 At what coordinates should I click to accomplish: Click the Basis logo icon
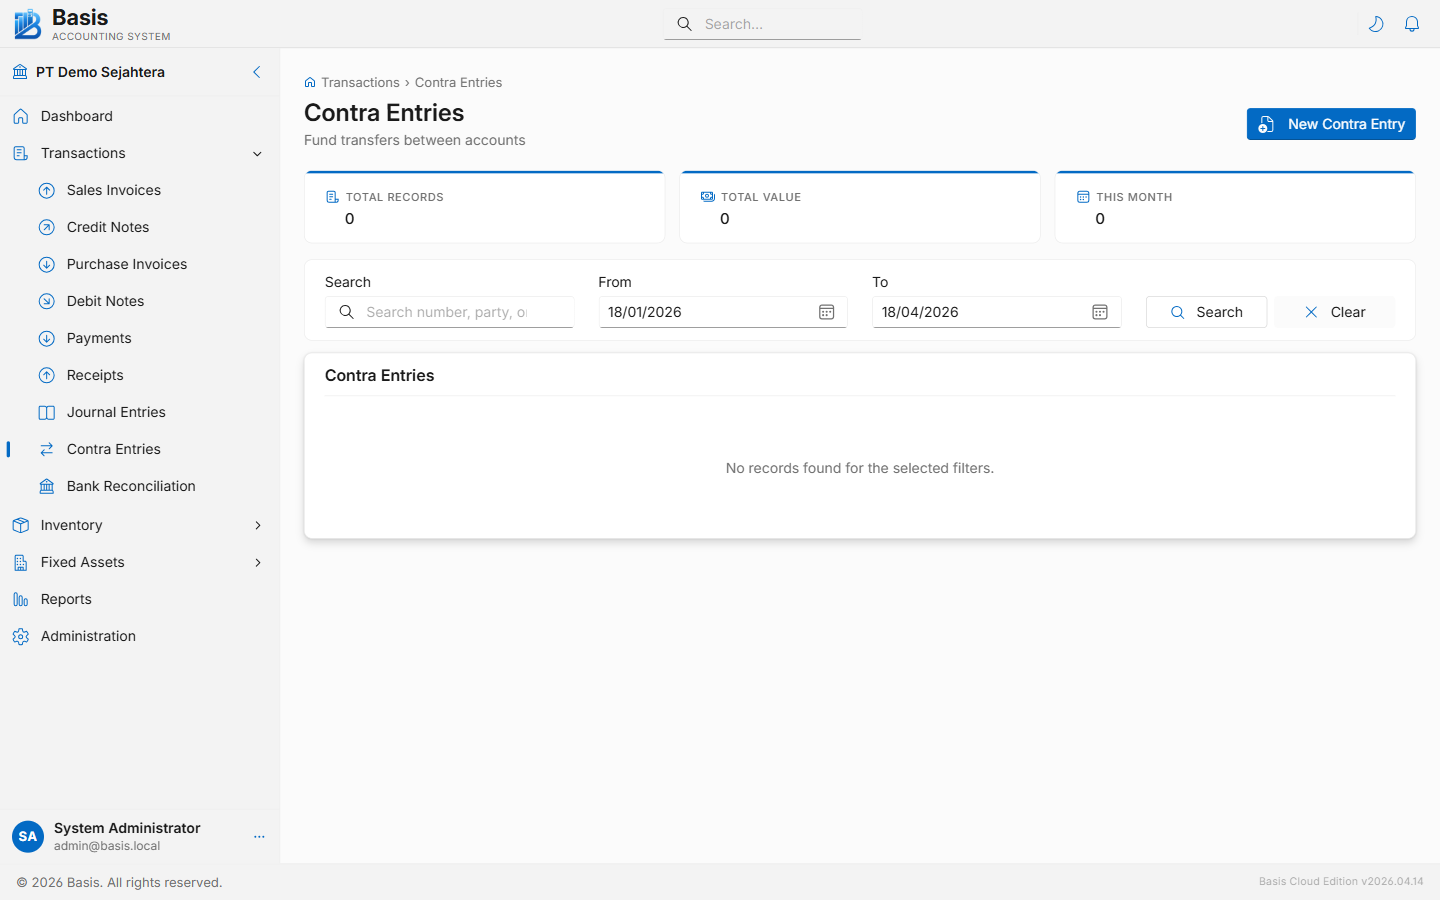(27, 24)
